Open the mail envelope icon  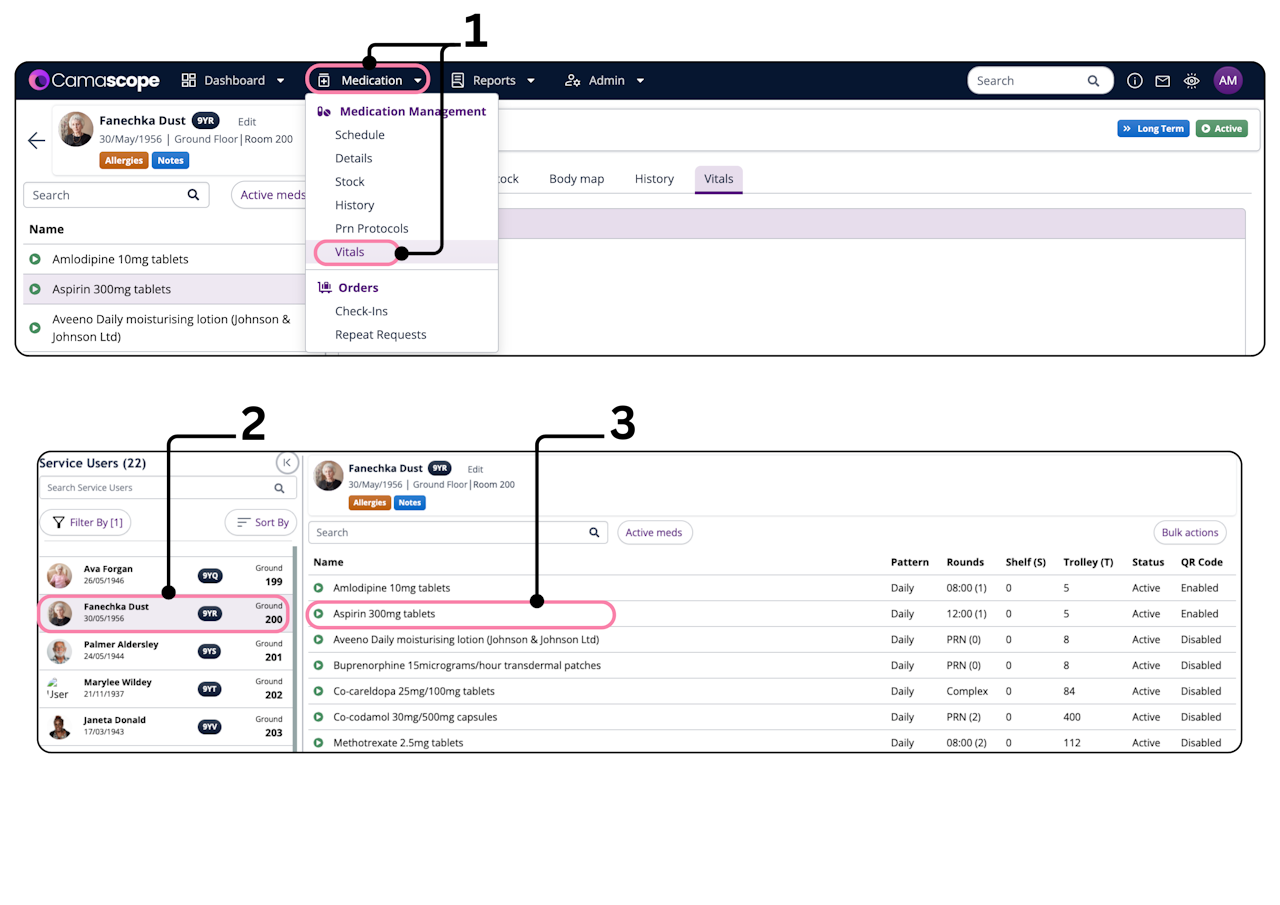point(1162,81)
